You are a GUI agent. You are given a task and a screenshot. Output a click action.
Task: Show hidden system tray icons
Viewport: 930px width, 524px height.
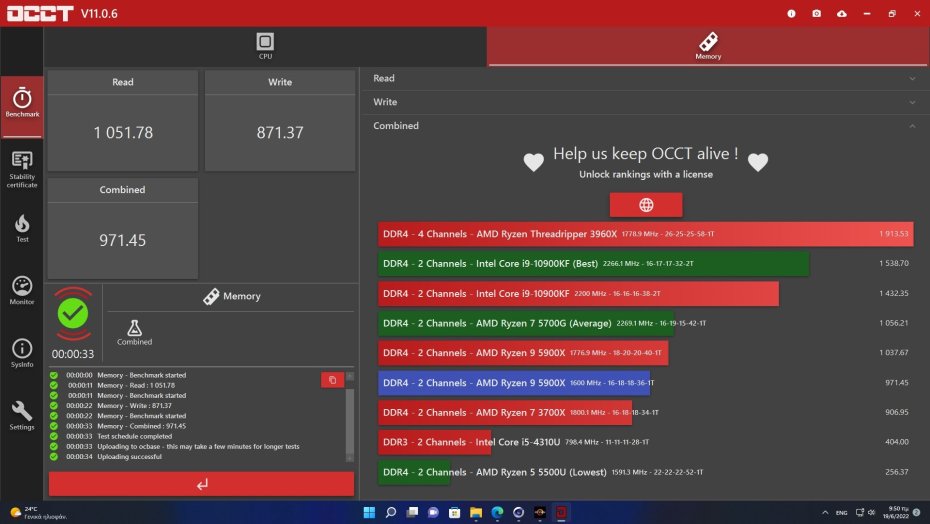tap(825, 513)
